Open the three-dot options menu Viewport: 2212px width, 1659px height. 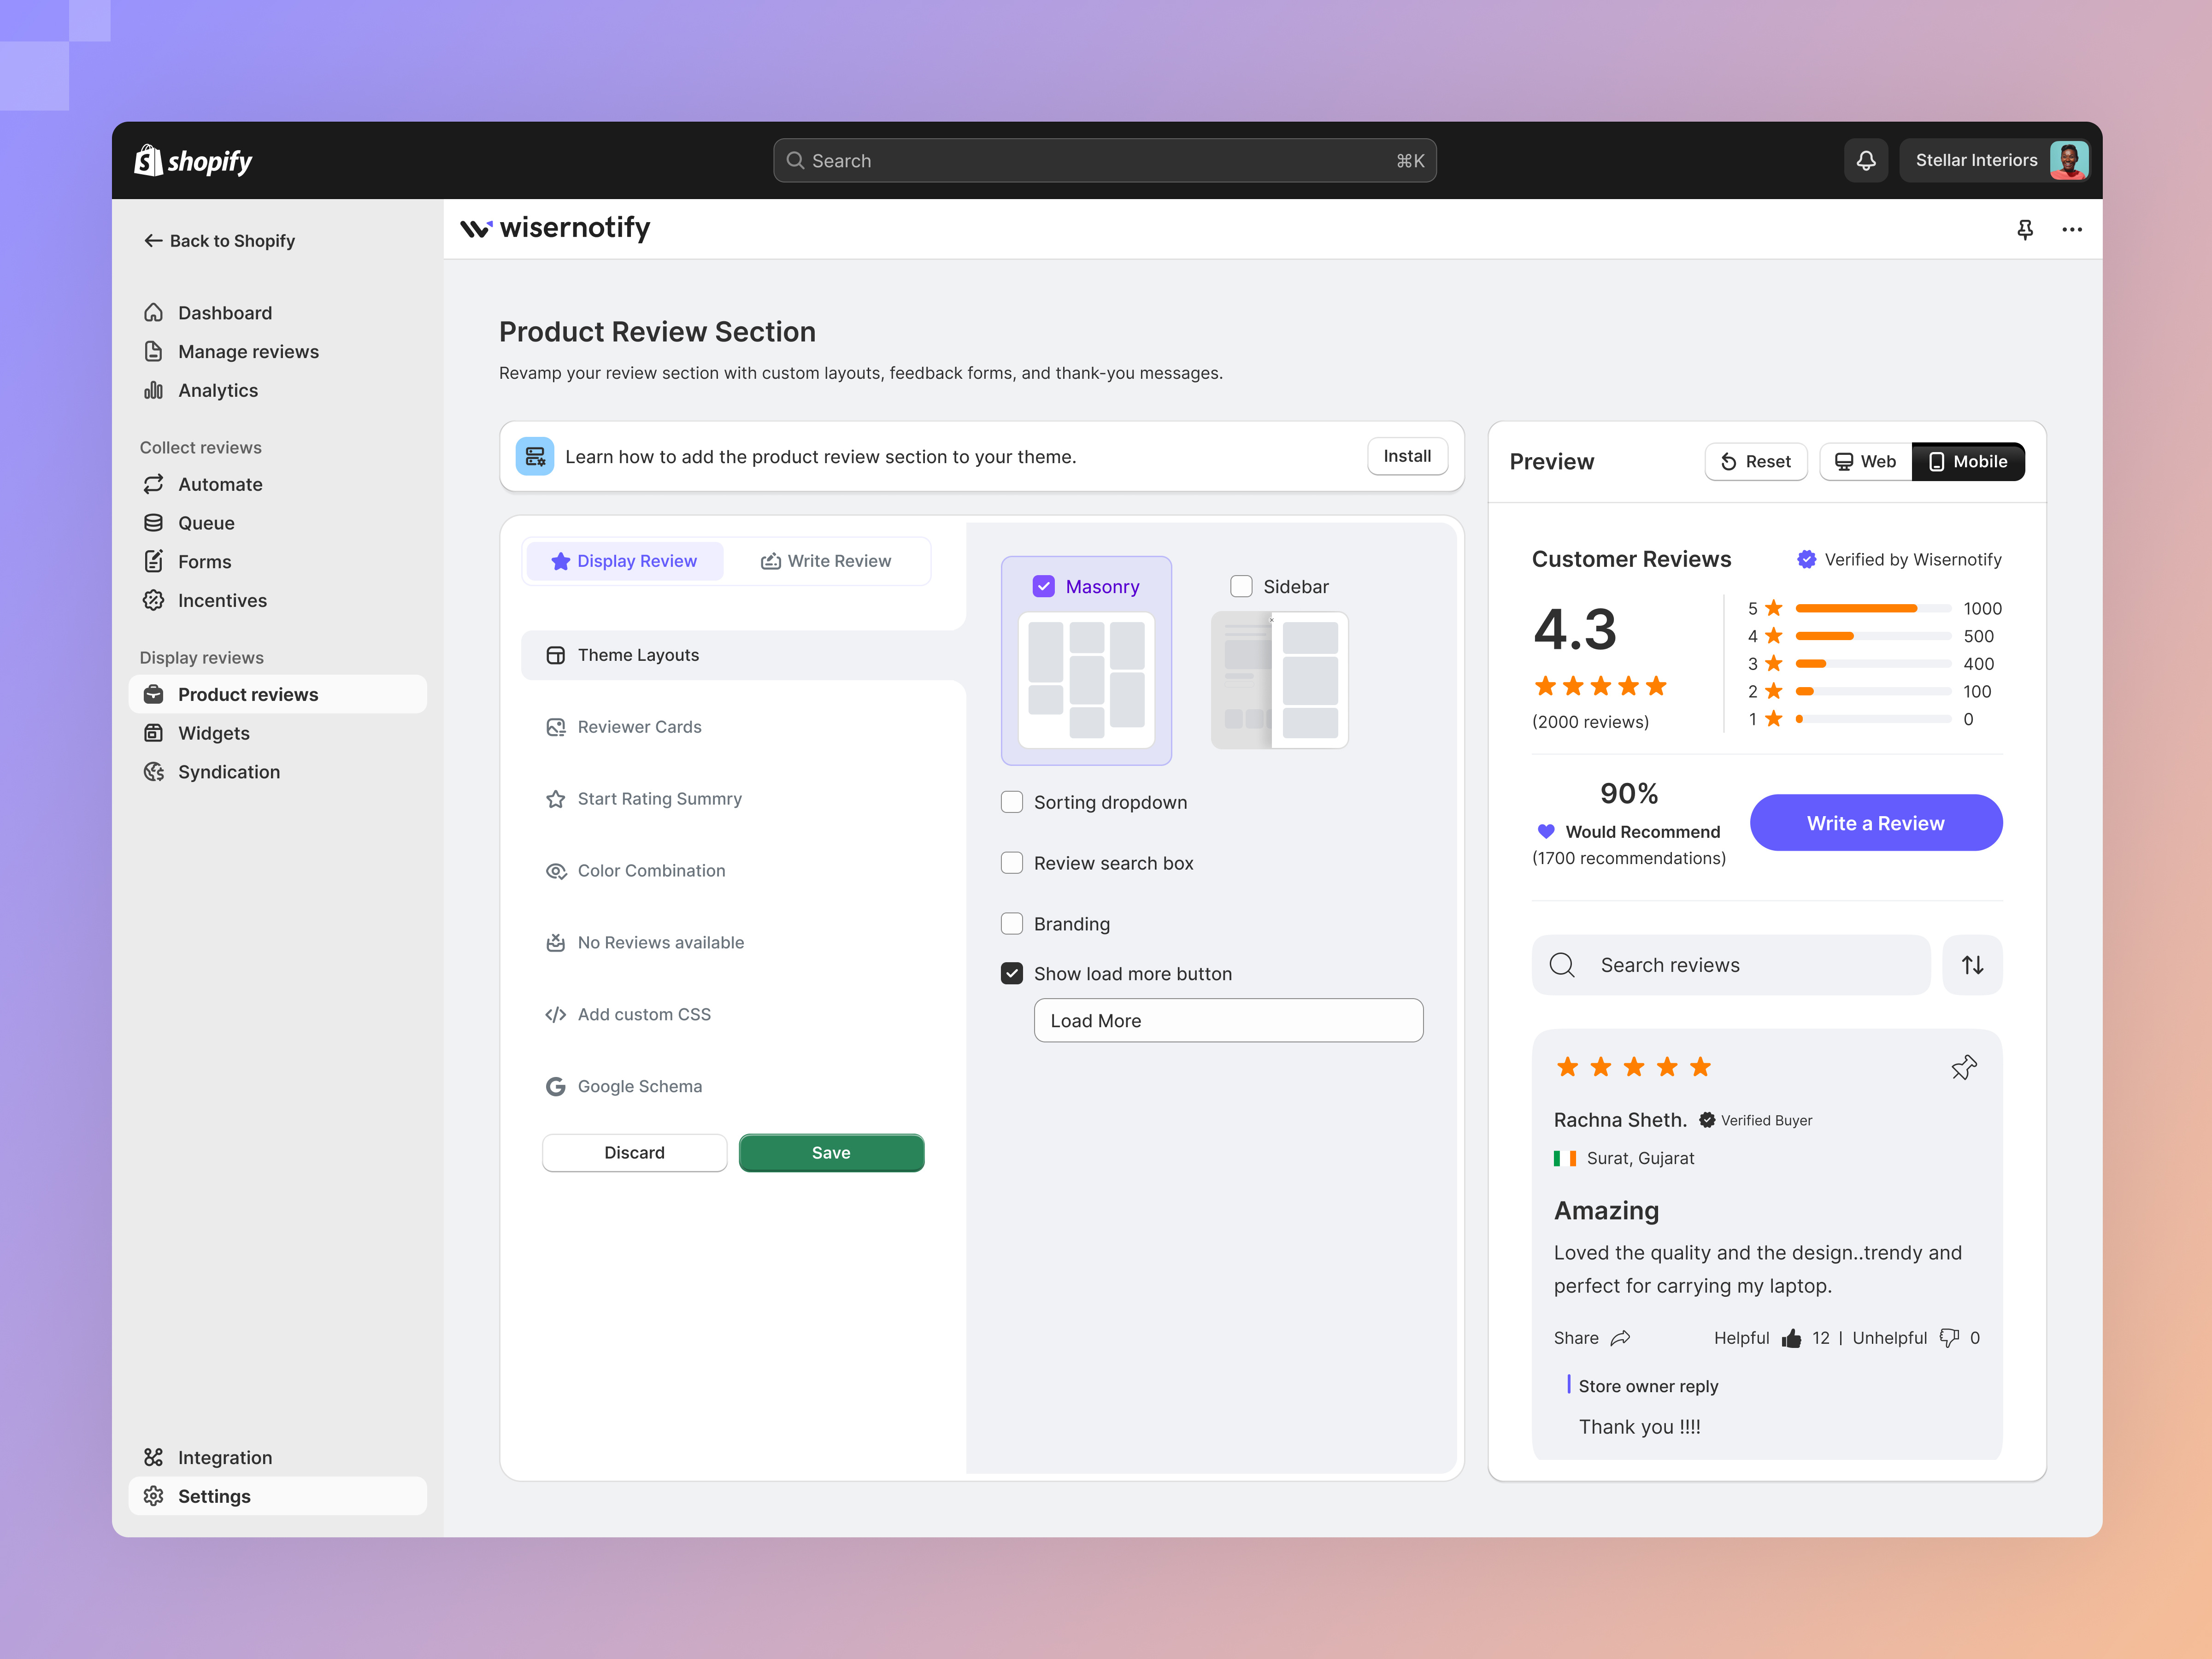click(2071, 229)
